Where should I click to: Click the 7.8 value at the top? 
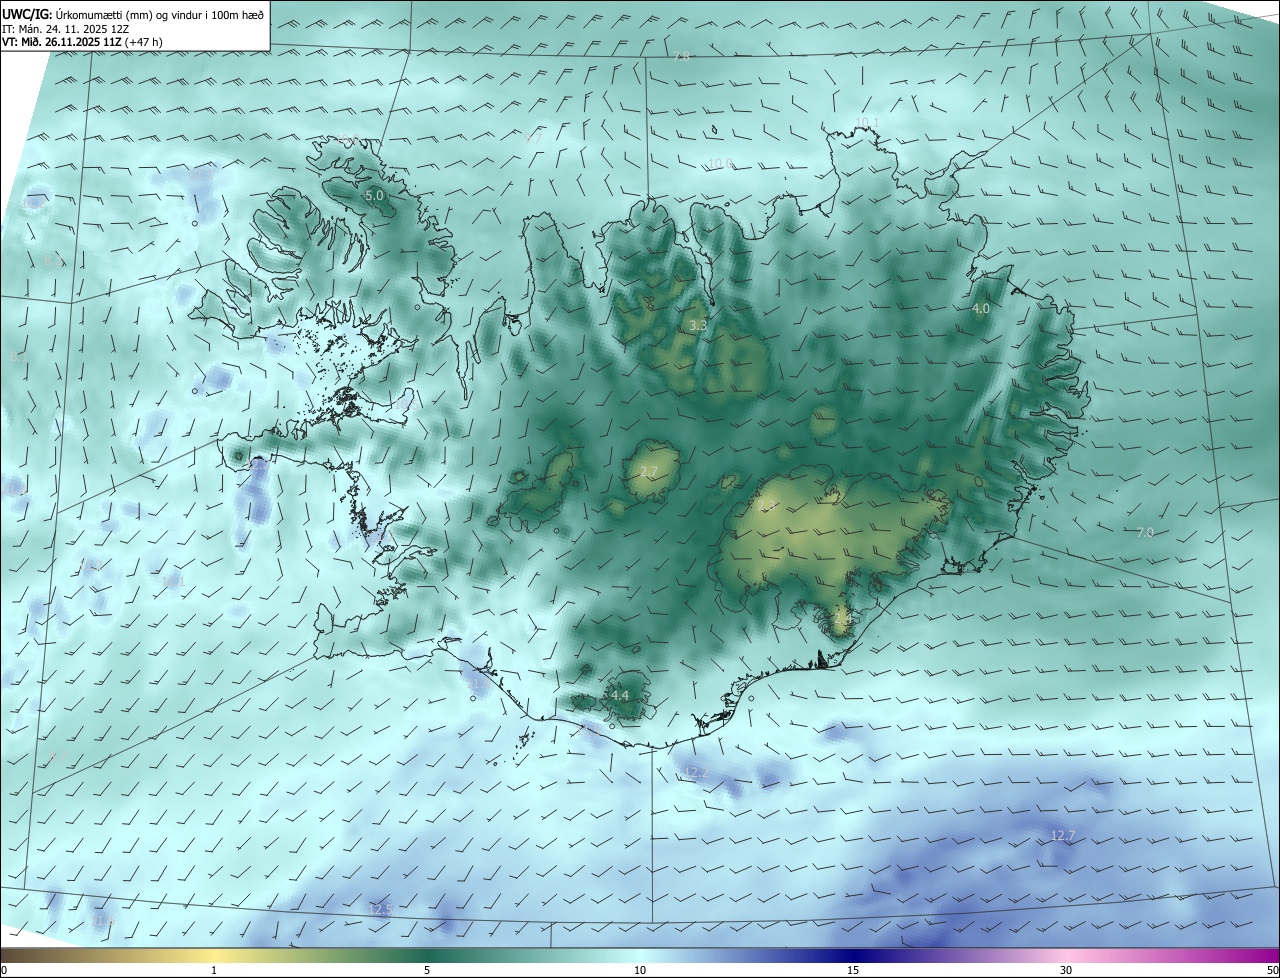click(681, 56)
